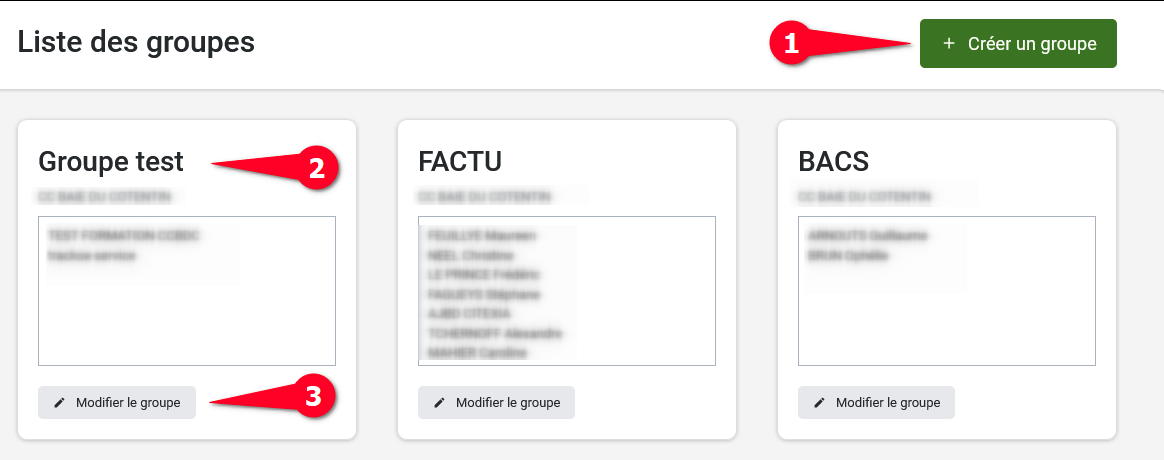Open Modifier le groupe label for Groupe test

pyautogui.click(x=128, y=403)
